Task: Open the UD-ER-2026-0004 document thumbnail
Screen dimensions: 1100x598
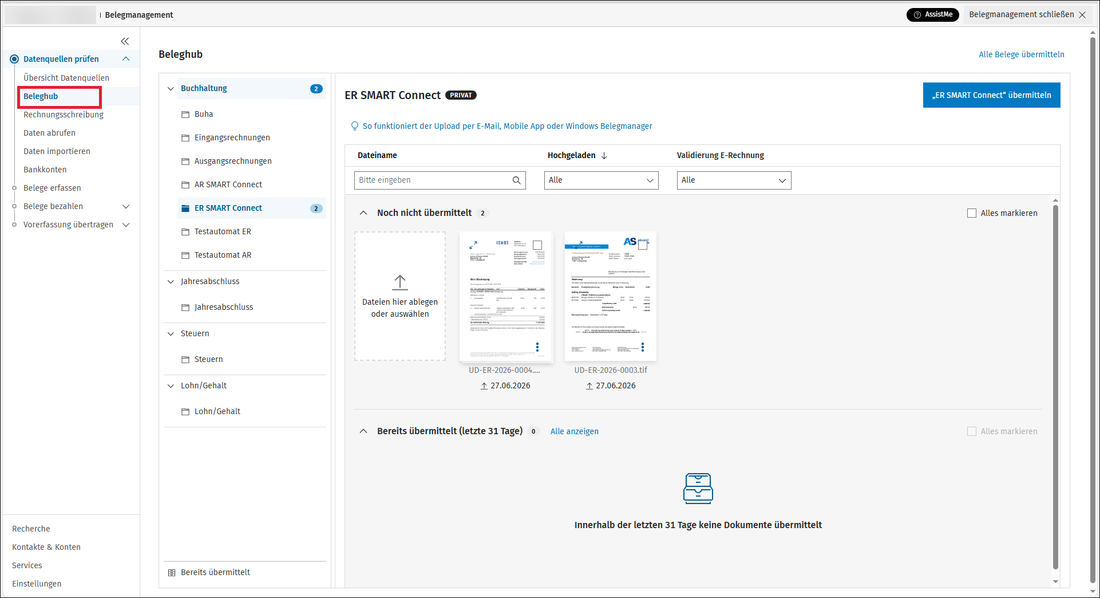Action: 506,296
